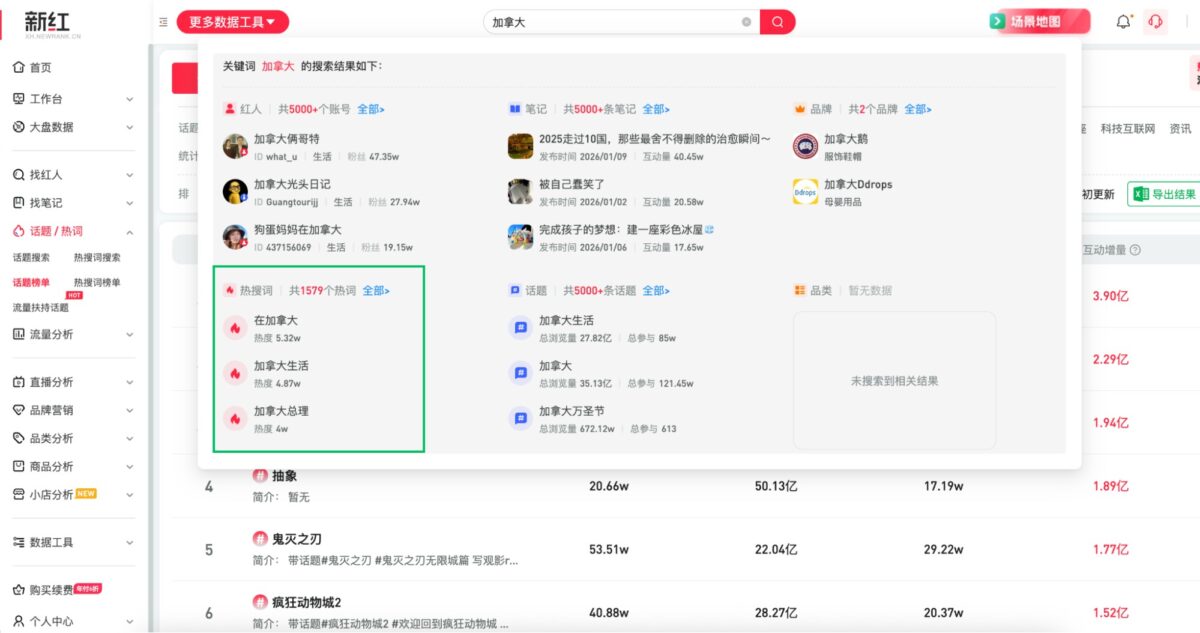Viewport: 1200px width, 633px height.
Task: View all 红人 accounts via 全部
Action: [x=370, y=109]
